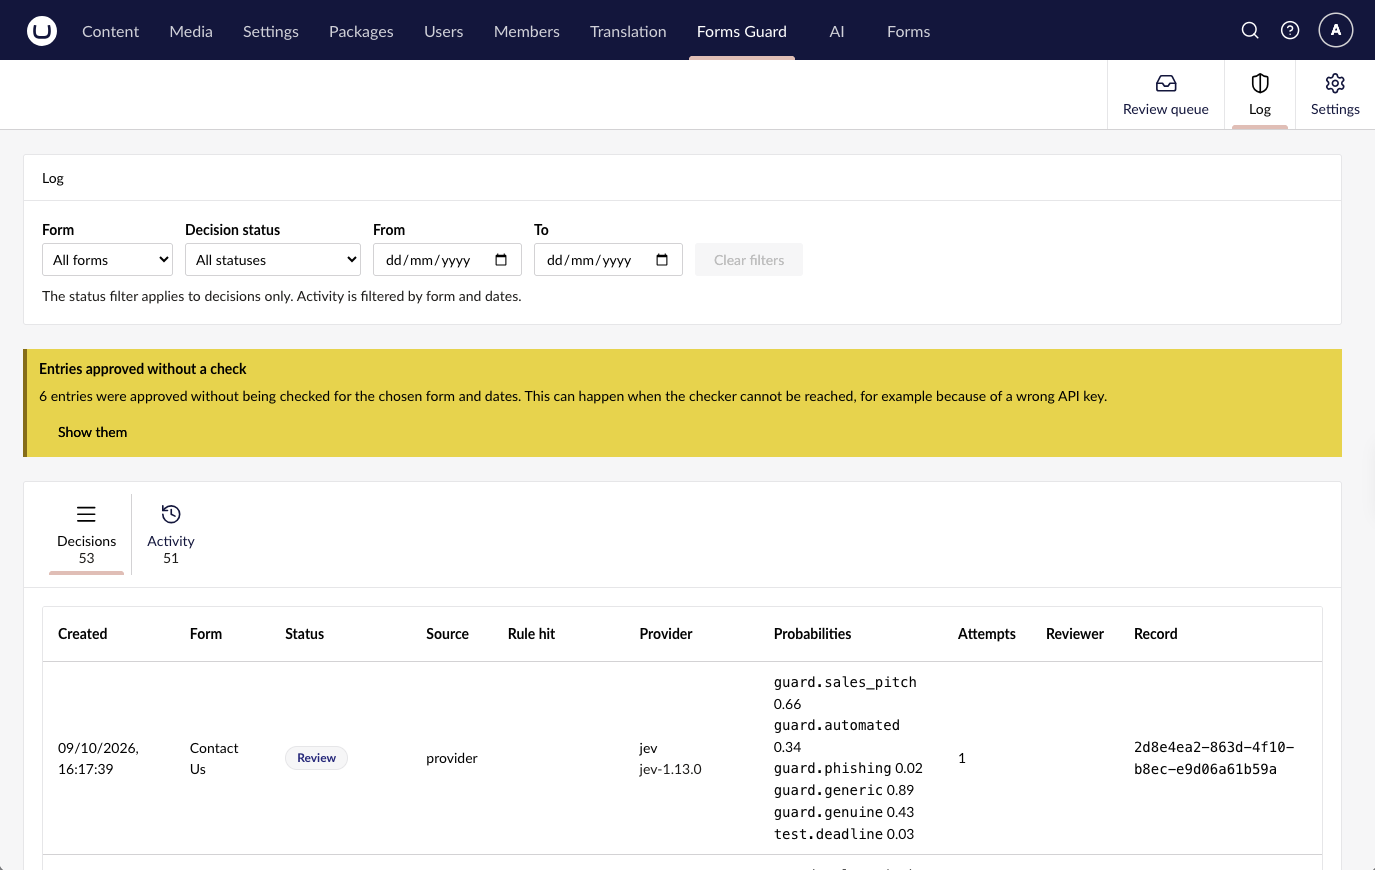Click the Created column header

pos(83,634)
